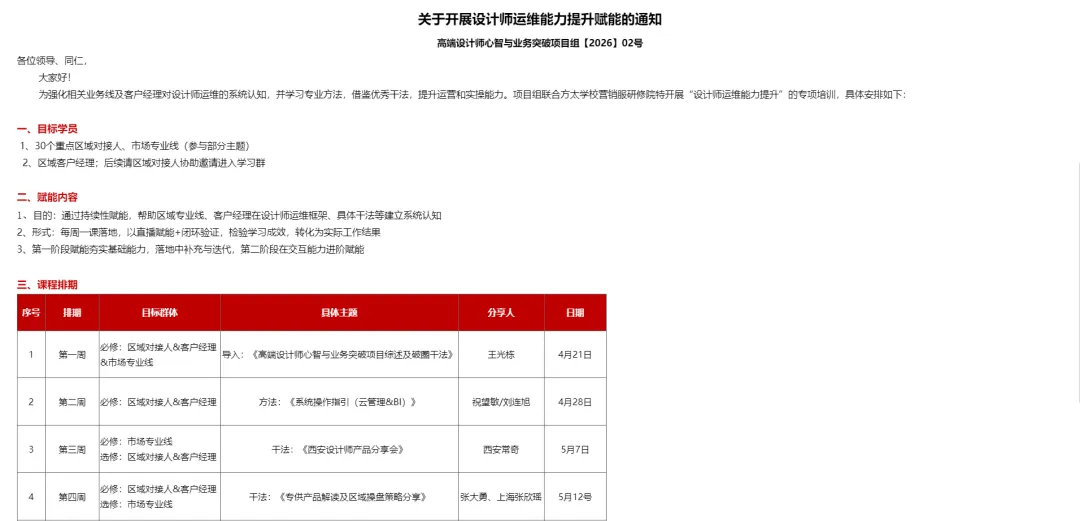The width and height of the screenshot is (1080, 521).
Task: Click the text '大家好！'
Action: pyautogui.click(x=54, y=77)
